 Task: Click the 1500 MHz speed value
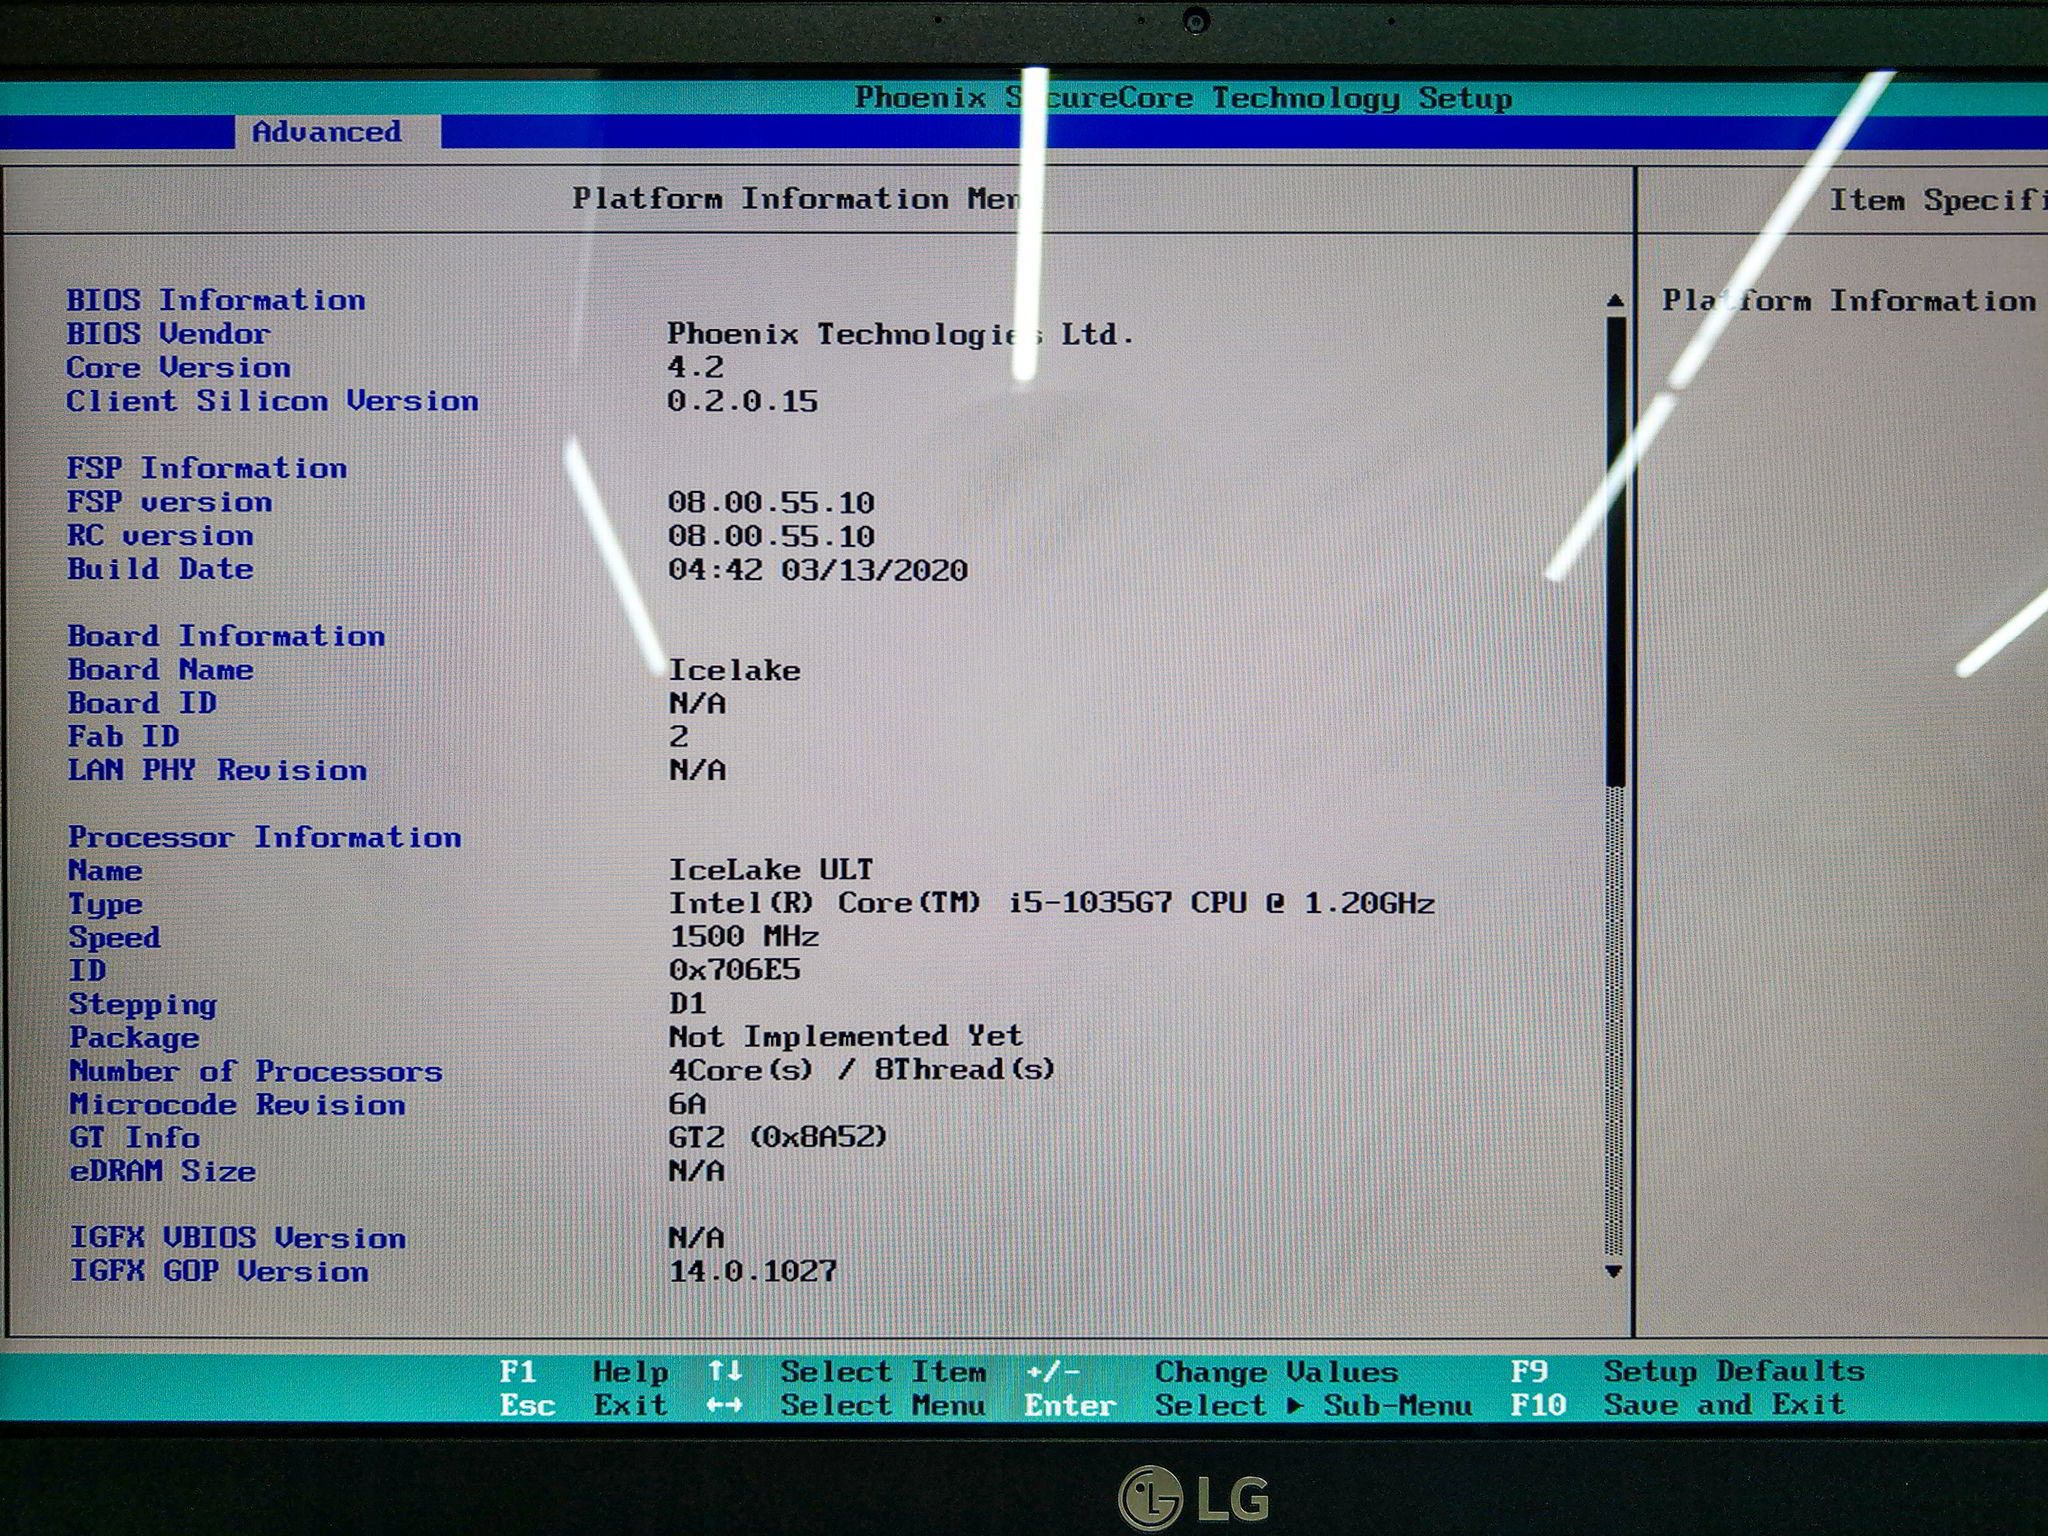pyautogui.click(x=743, y=937)
